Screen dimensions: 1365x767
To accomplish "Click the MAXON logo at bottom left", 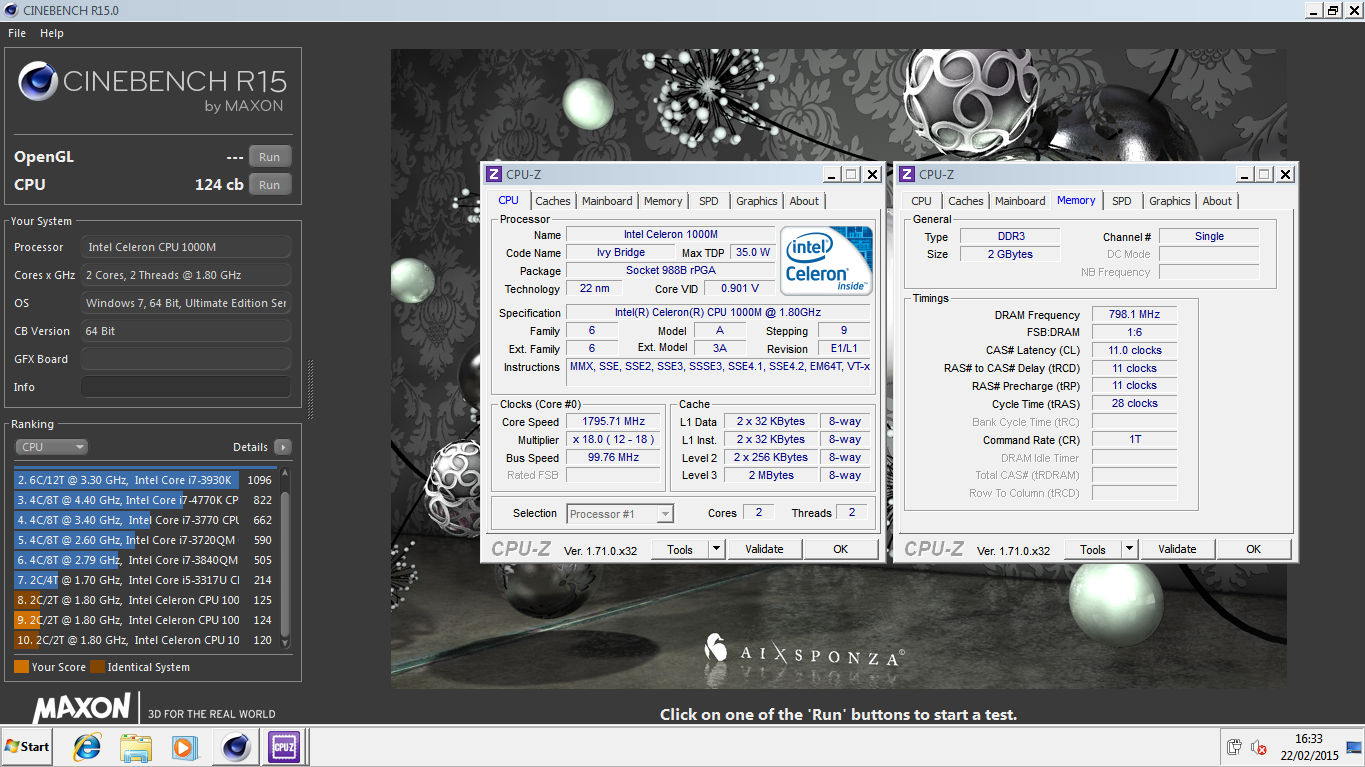I will pos(83,708).
